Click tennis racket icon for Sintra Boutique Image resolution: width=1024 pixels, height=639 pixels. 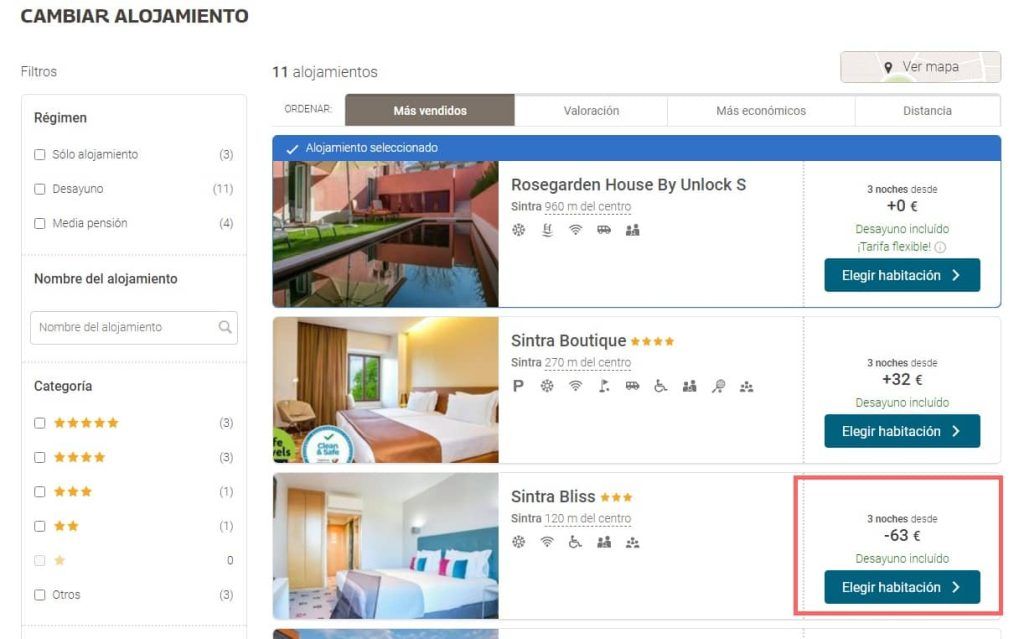click(x=718, y=386)
